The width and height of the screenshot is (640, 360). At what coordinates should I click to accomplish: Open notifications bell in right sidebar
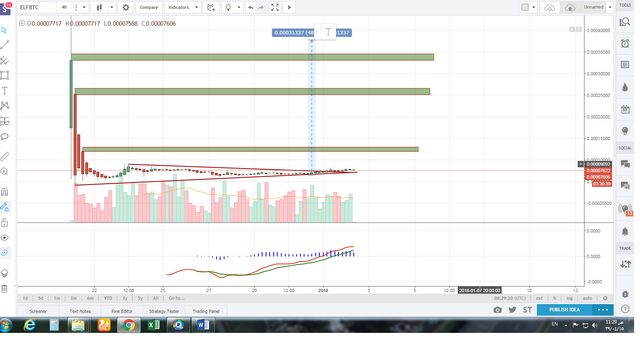coord(625,231)
